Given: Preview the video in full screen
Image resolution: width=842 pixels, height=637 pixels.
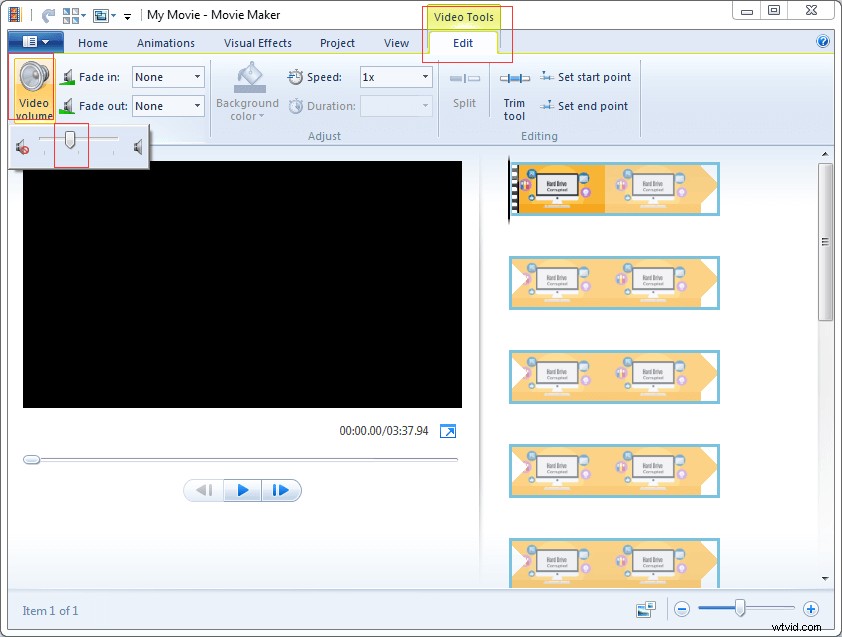Looking at the screenshot, I should click(x=448, y=431).
